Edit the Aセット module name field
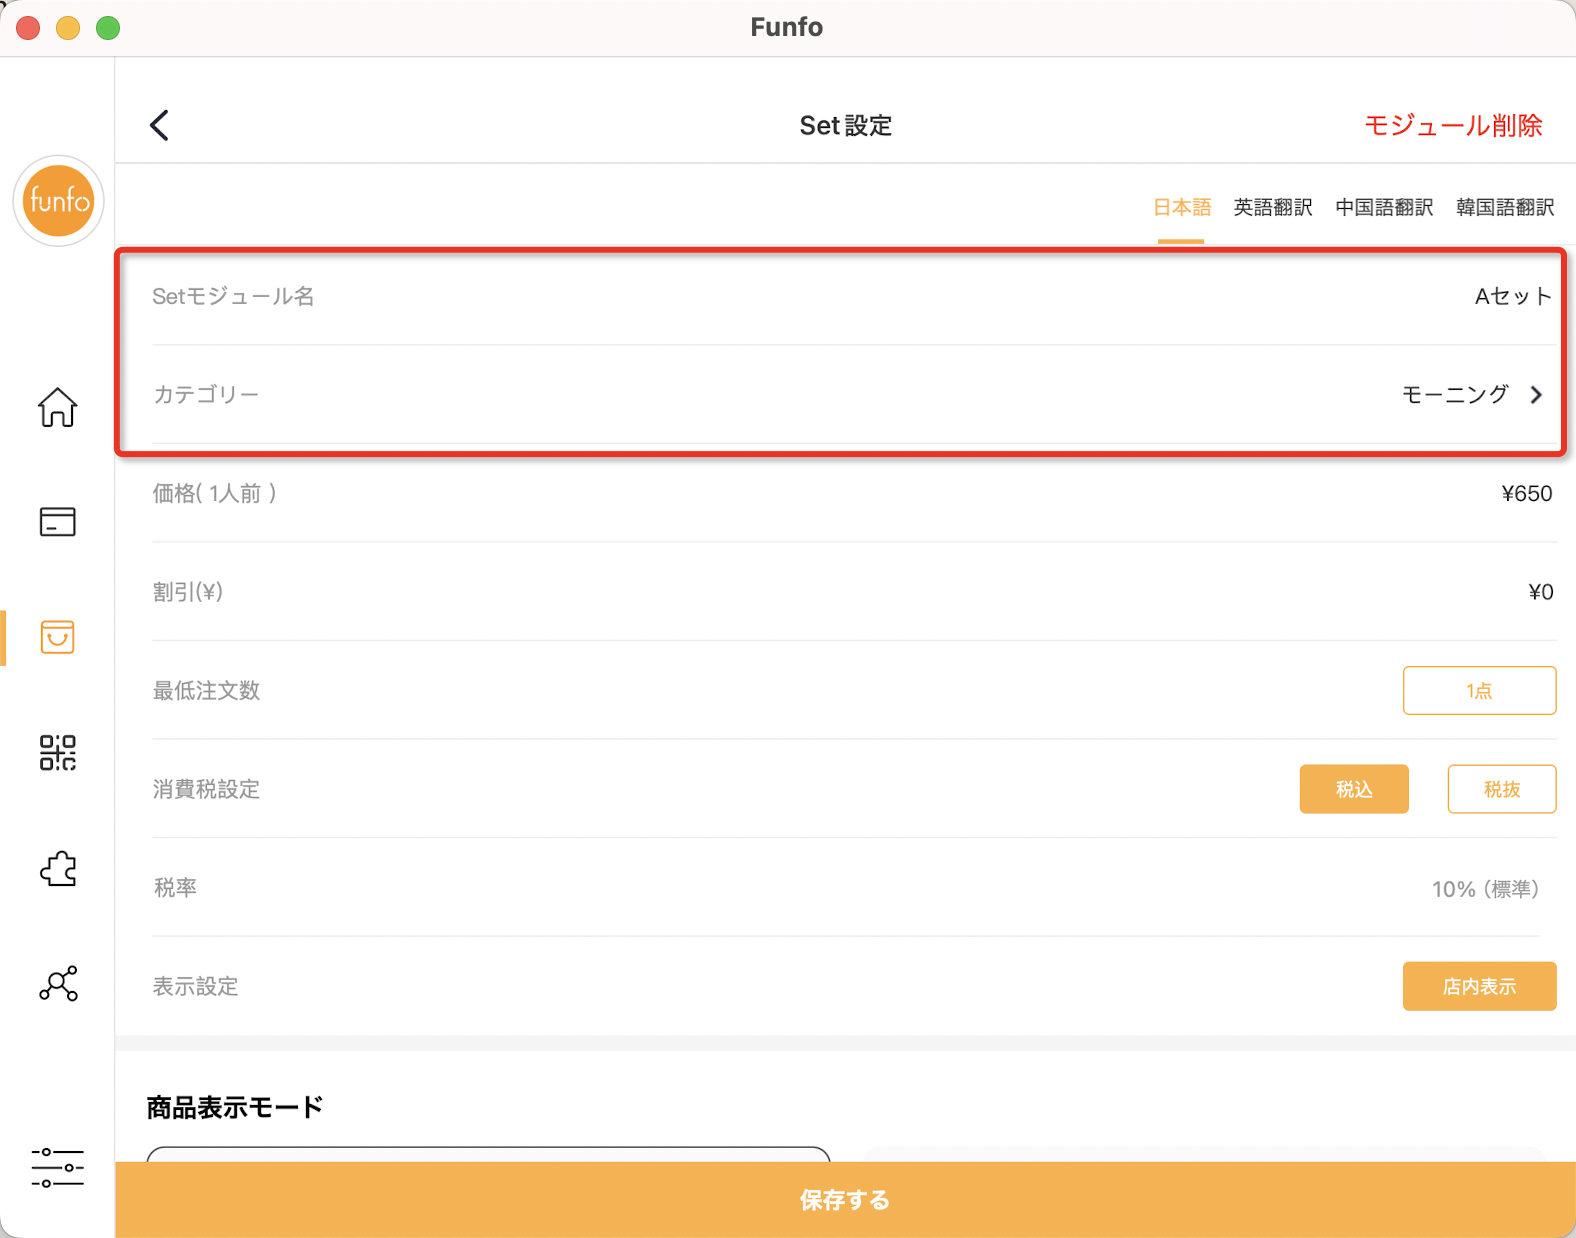Viewport: 1576px width, 1238px height. [x=1513, y=296]
